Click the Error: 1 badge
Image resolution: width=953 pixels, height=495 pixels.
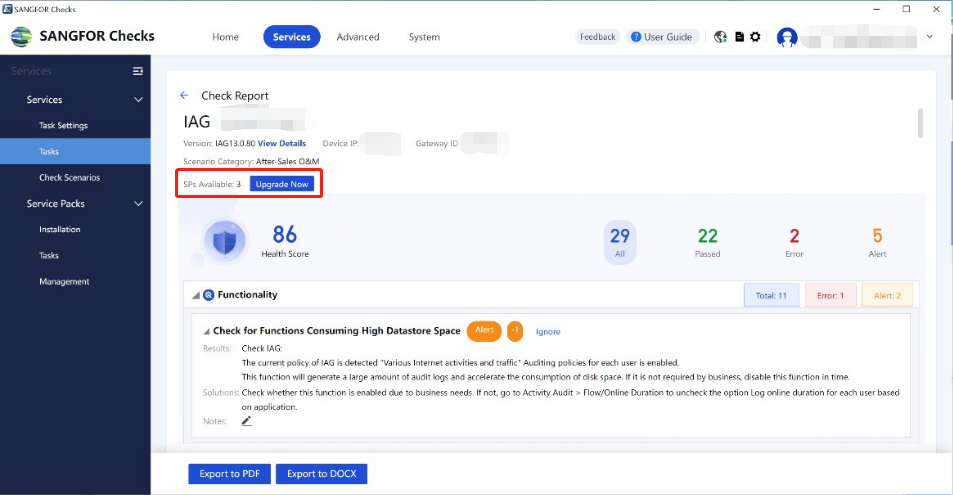[x=830, y=296]
